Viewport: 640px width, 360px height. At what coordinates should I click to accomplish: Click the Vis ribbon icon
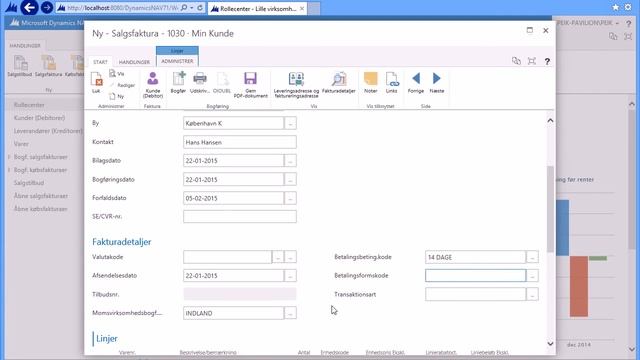[x=116, y=74]
